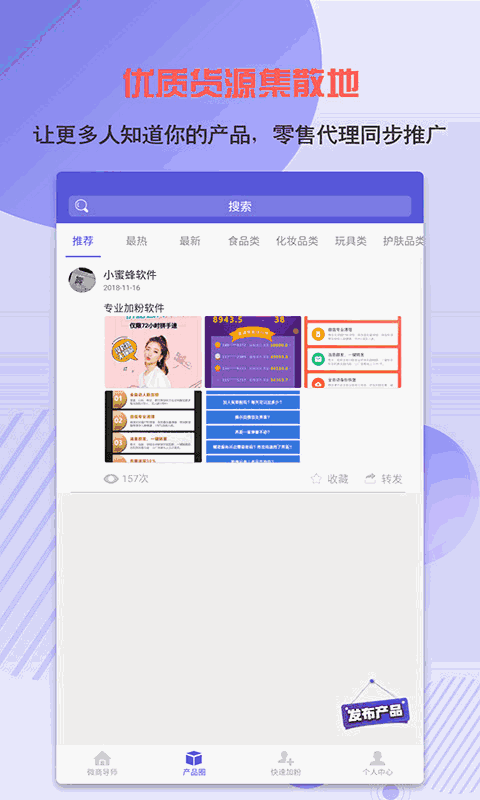Select the 化妆品类 category tab

(x=297, y=241)
